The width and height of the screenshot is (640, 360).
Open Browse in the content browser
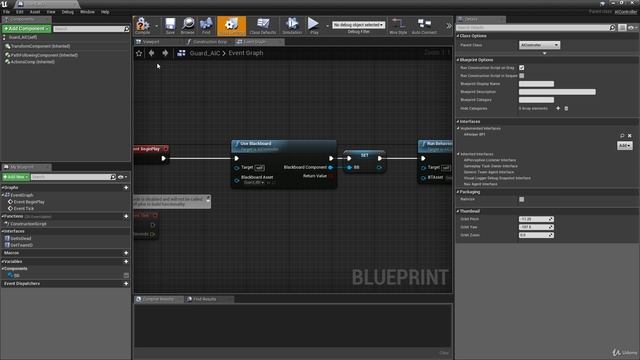click(x=188, y=25)
